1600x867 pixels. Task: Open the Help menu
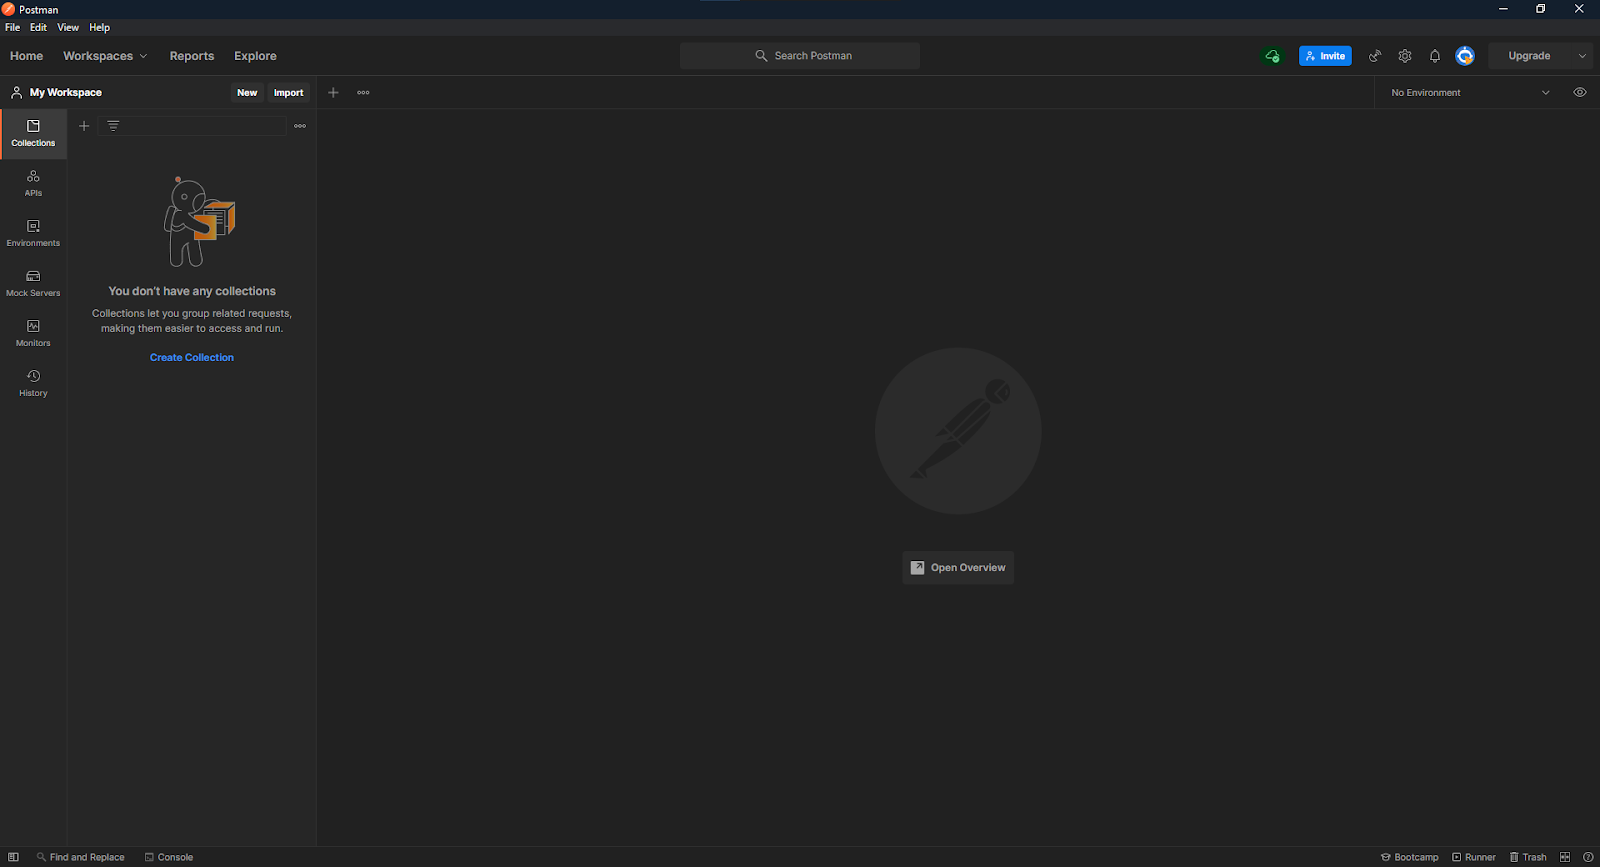(99, 28)
